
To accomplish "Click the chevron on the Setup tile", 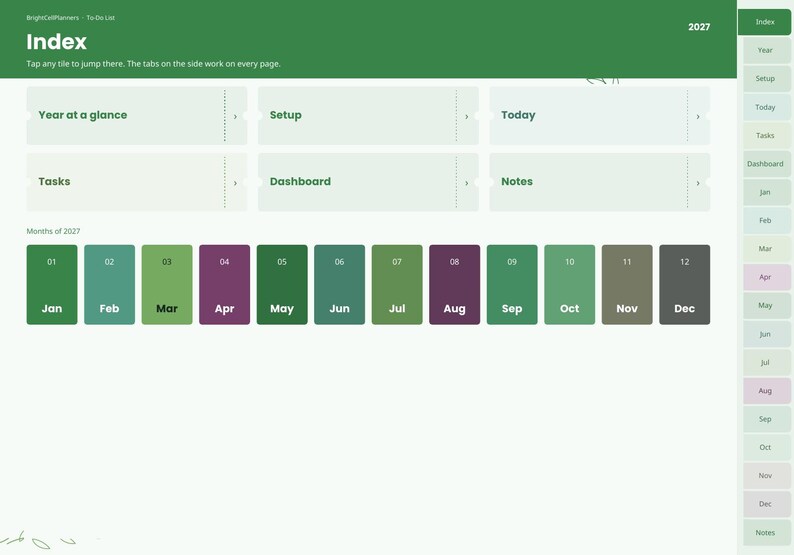I will [466, 116].
